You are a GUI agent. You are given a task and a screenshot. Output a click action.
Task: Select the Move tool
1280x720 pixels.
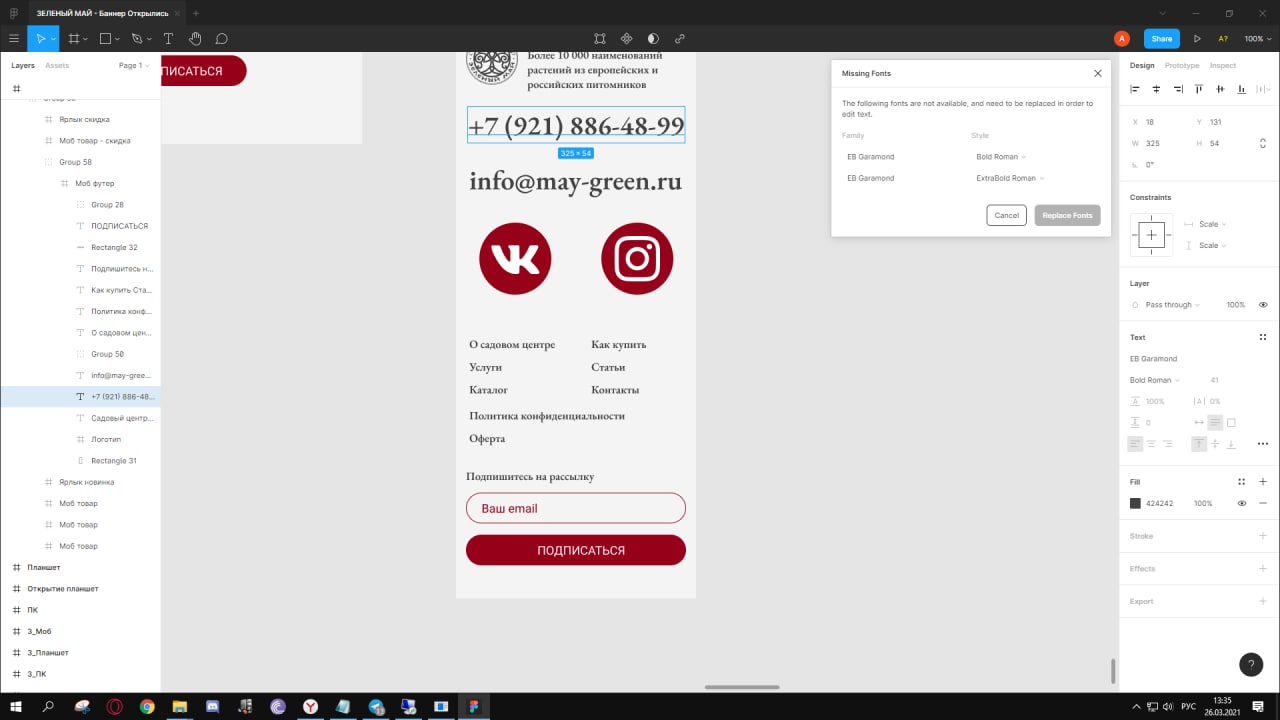(x=41, y=39)
